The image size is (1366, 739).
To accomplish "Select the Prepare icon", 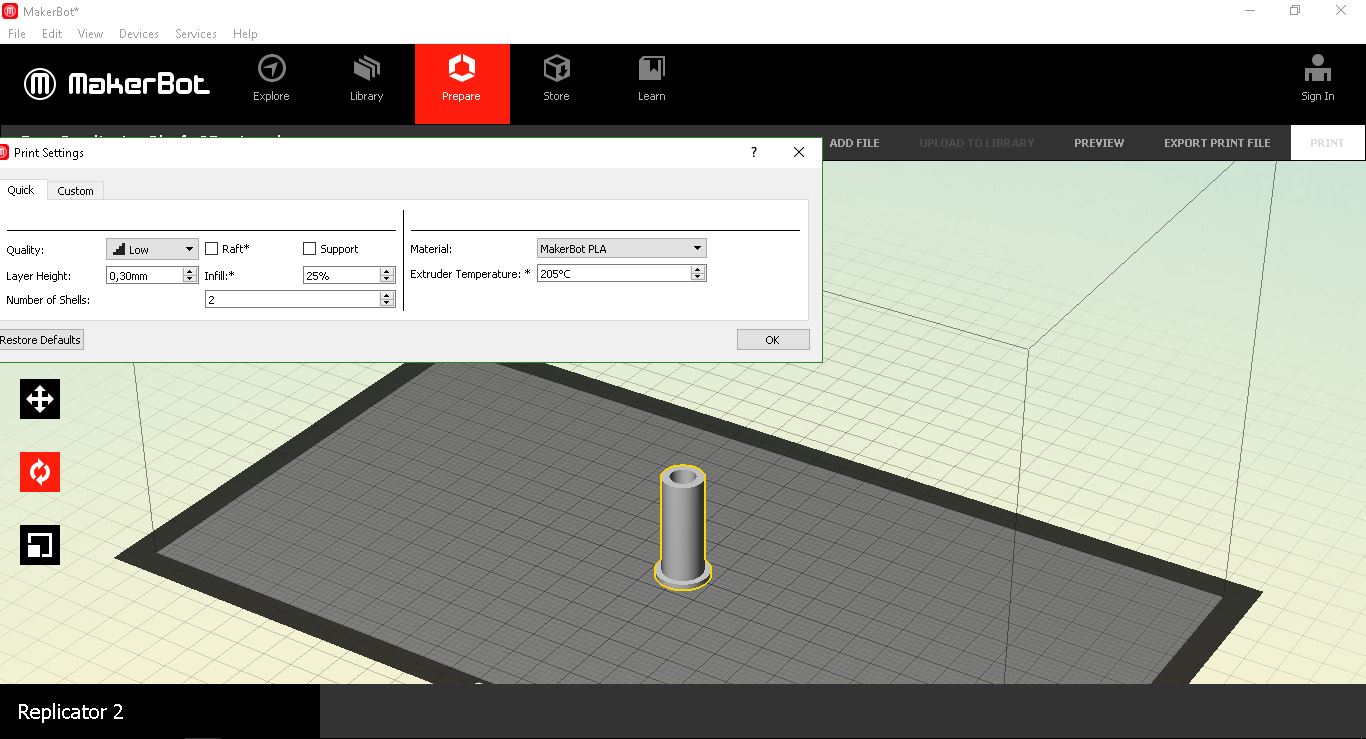I will click(461, 69).
